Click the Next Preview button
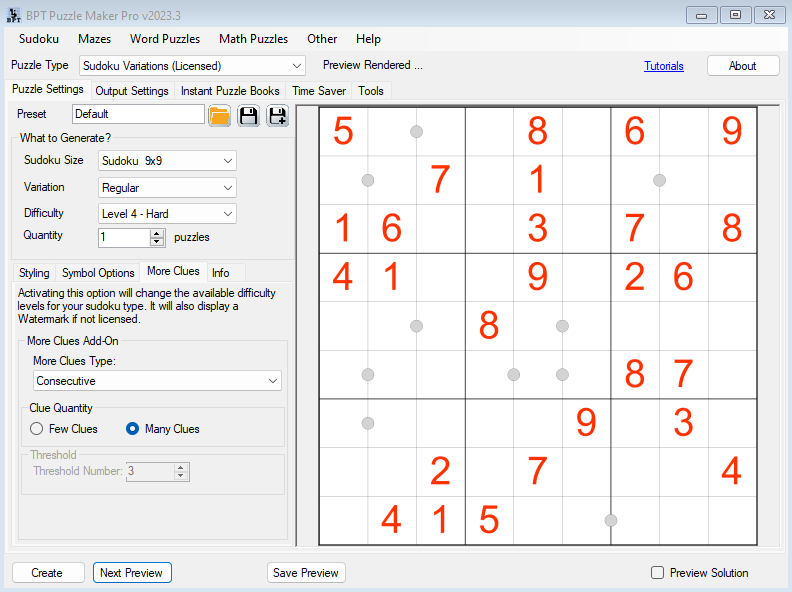 click(132, 573)
